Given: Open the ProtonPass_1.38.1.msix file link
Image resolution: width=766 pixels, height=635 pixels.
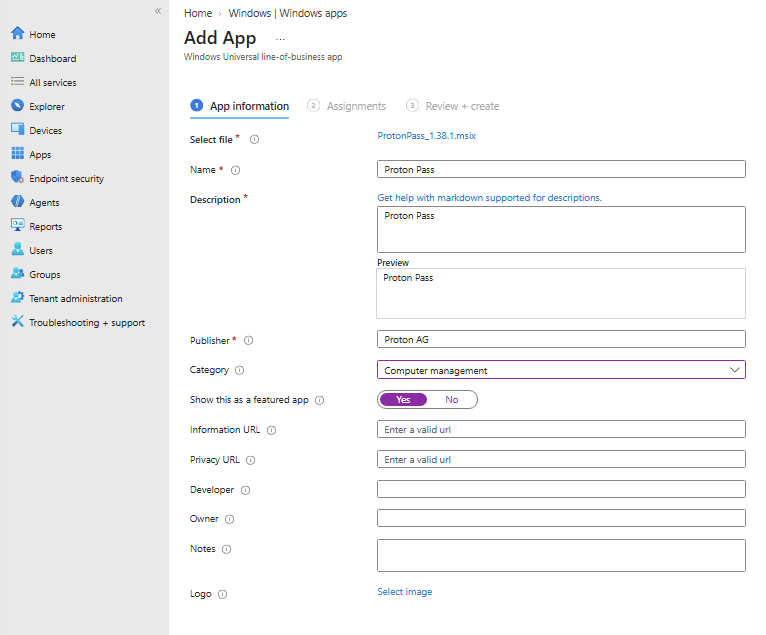Looking at the screenshot, I should (426, 136).
